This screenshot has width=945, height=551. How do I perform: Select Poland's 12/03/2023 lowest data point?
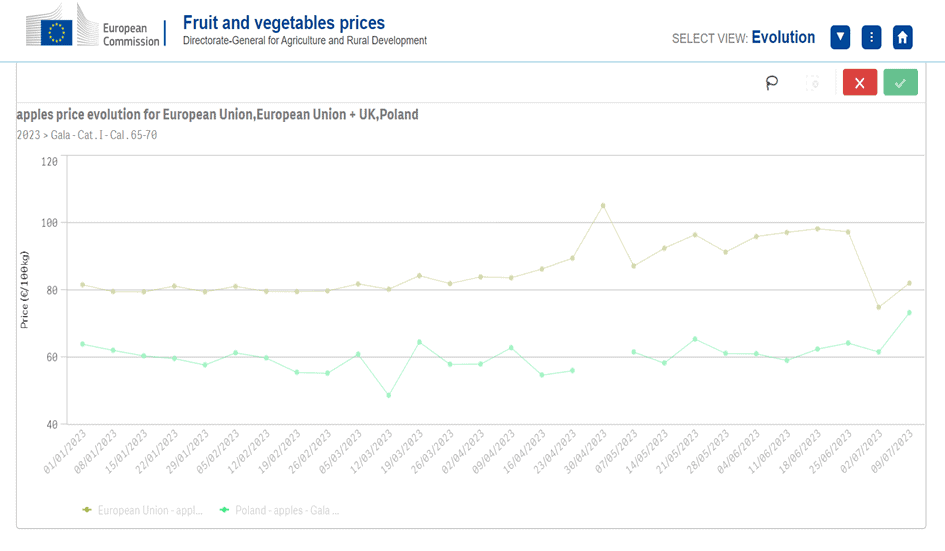pyautogui.click(x=389, y=395)
